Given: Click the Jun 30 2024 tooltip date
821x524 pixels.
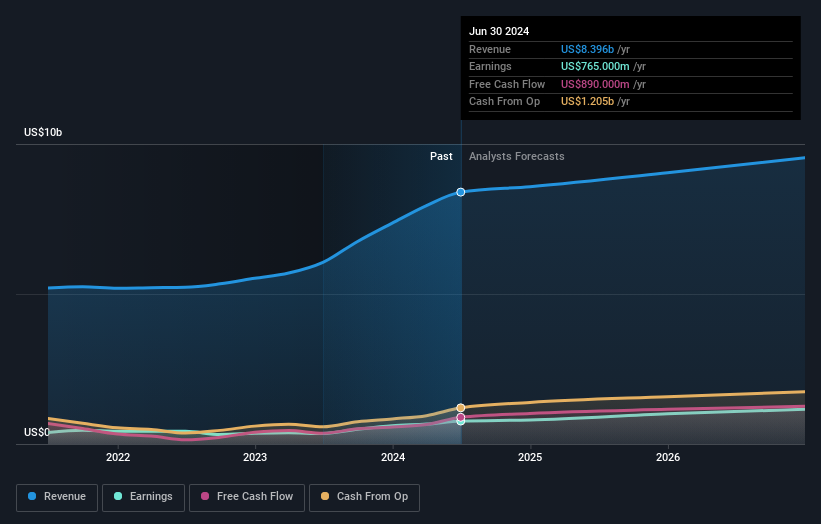Looking at the screenshot, I should tap(499, 31).
